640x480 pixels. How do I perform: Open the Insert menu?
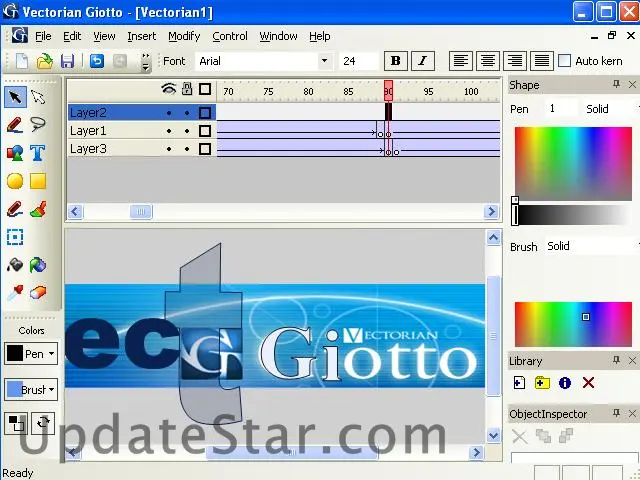click(142, 36)
